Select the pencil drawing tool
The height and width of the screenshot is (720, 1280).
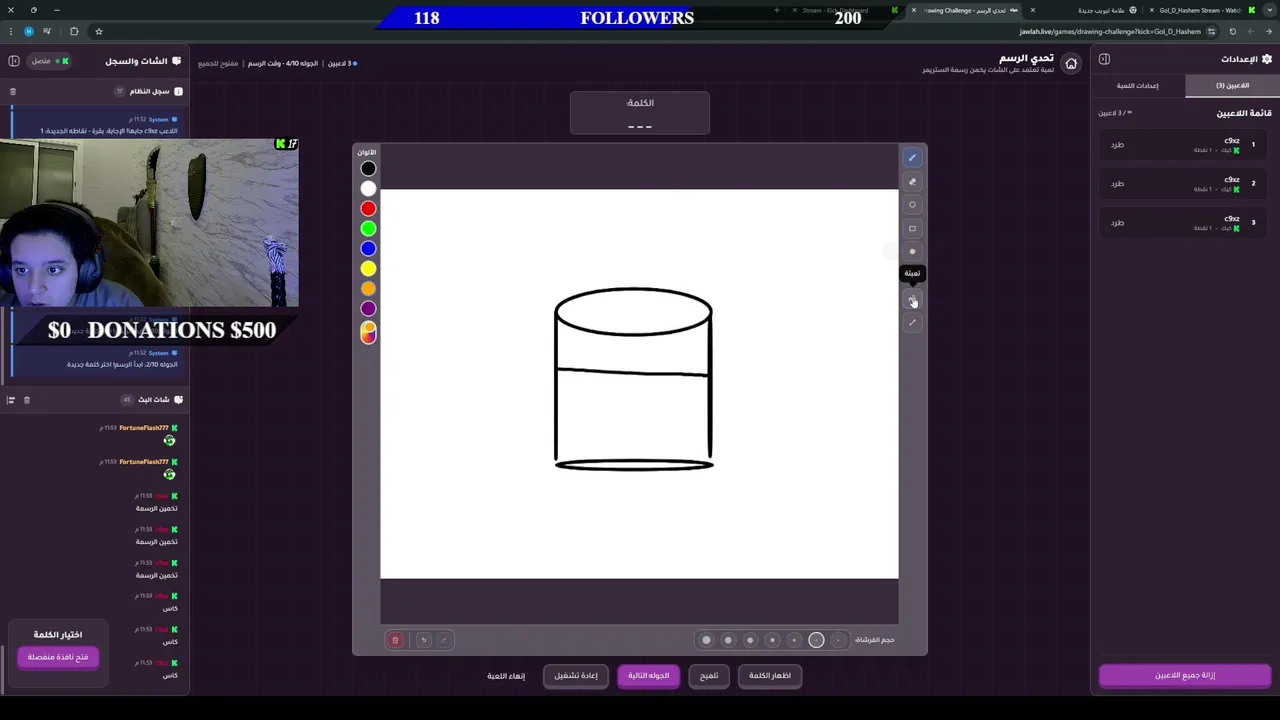pos(912,157)
